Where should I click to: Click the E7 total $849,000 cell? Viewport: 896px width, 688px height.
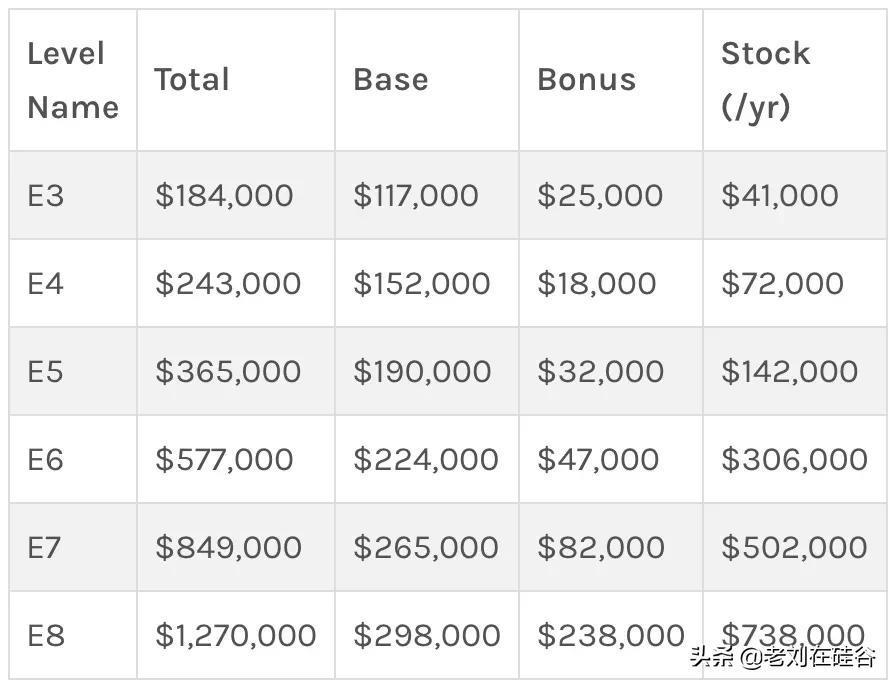pyautogui.click(x=236, y=547)
